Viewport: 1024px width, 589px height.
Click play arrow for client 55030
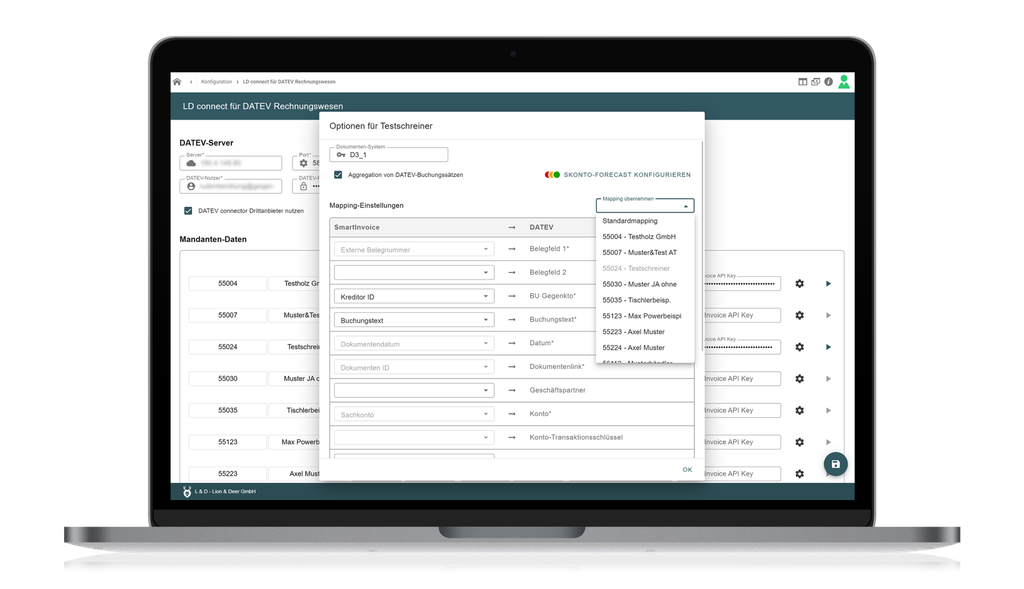(x=828, y=379)
